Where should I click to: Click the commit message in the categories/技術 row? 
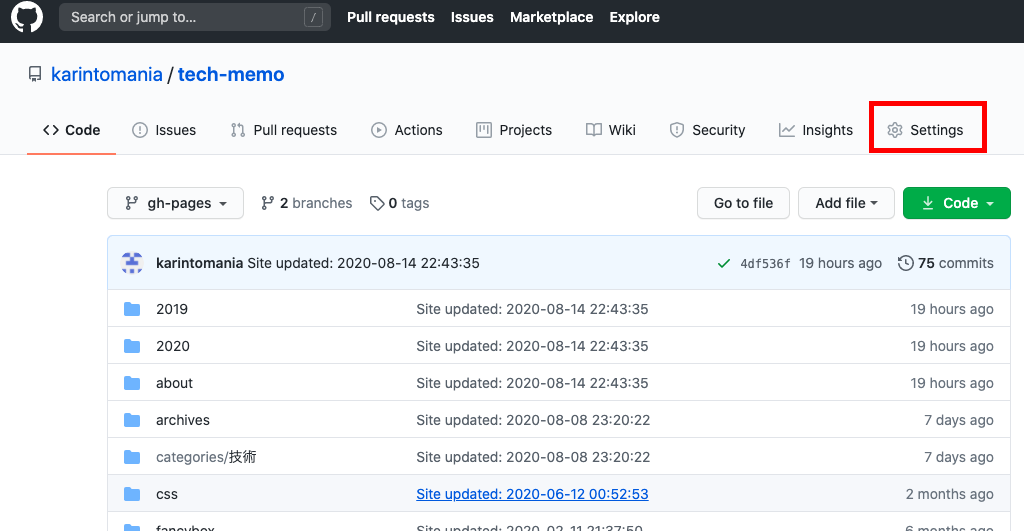[533, 457]
